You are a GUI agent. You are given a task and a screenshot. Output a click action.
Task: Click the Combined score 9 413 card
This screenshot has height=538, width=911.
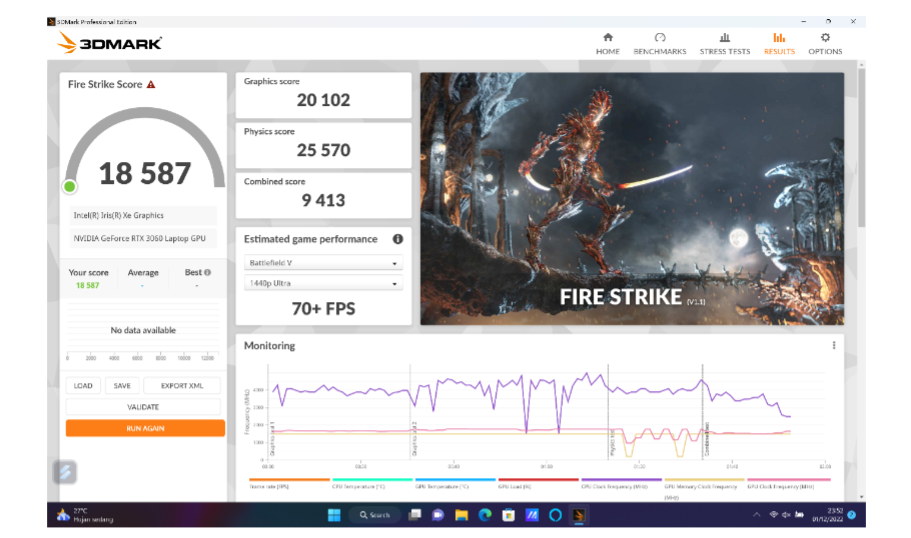tap(323, 195)
